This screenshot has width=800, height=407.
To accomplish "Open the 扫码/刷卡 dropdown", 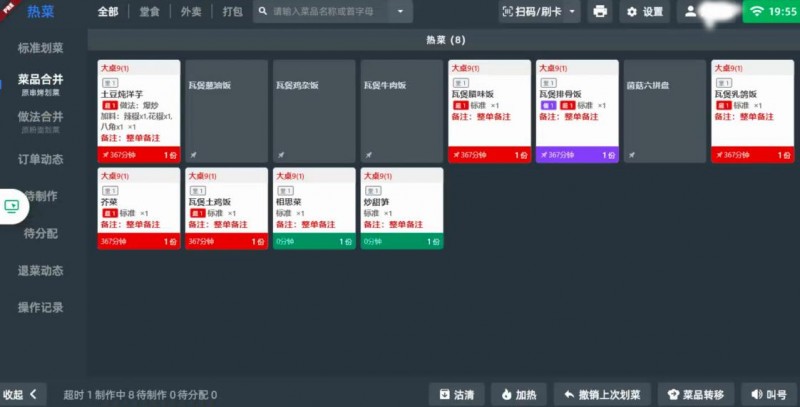I will (539, 12).
